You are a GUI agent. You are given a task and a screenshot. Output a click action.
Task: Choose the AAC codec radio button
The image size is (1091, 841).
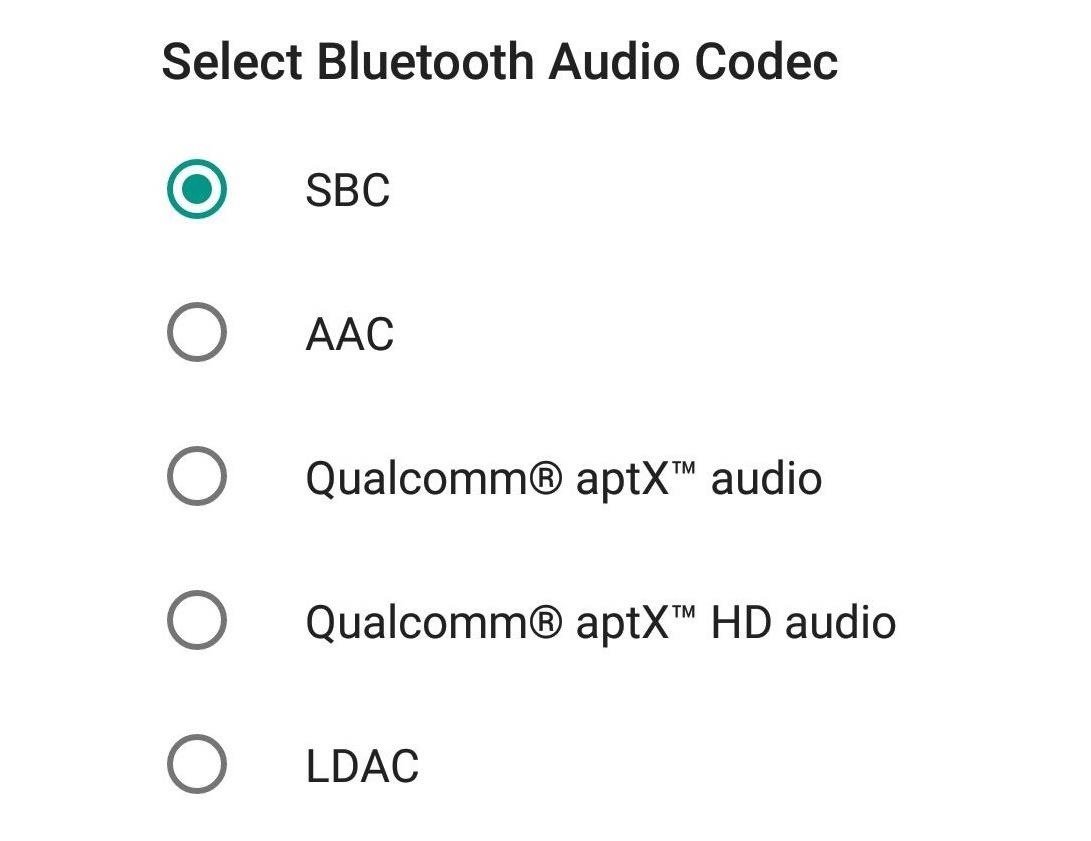197,332
